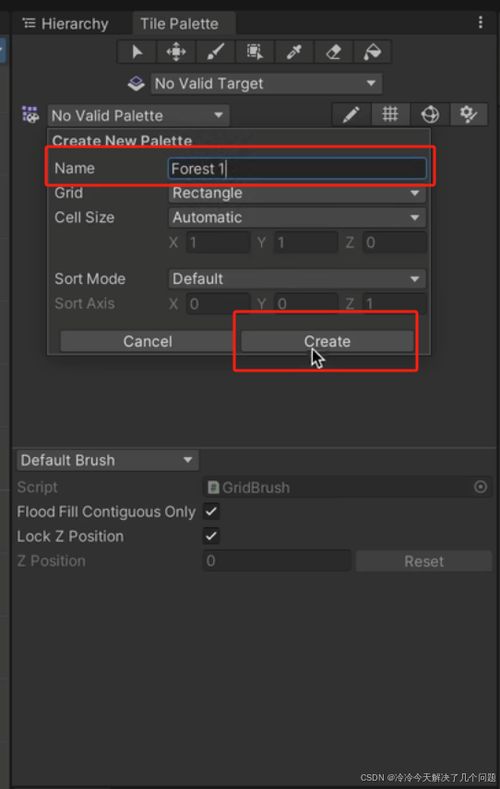The width and height of the screenshot is (500, 789).
Task: Select the Move tool icon
Action: 176,52
